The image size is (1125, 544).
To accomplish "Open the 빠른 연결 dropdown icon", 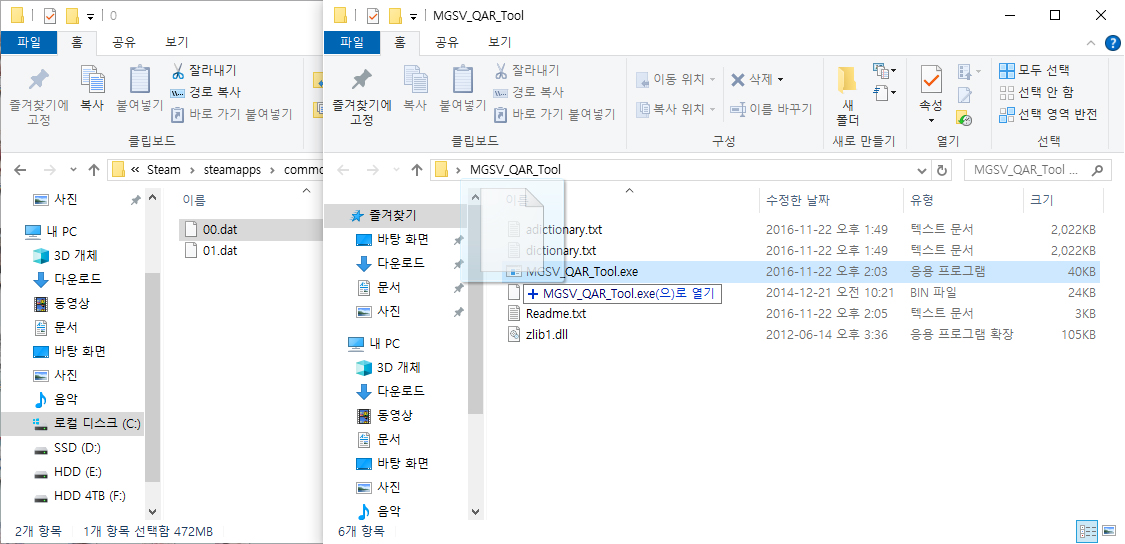I will pos(884,92).
